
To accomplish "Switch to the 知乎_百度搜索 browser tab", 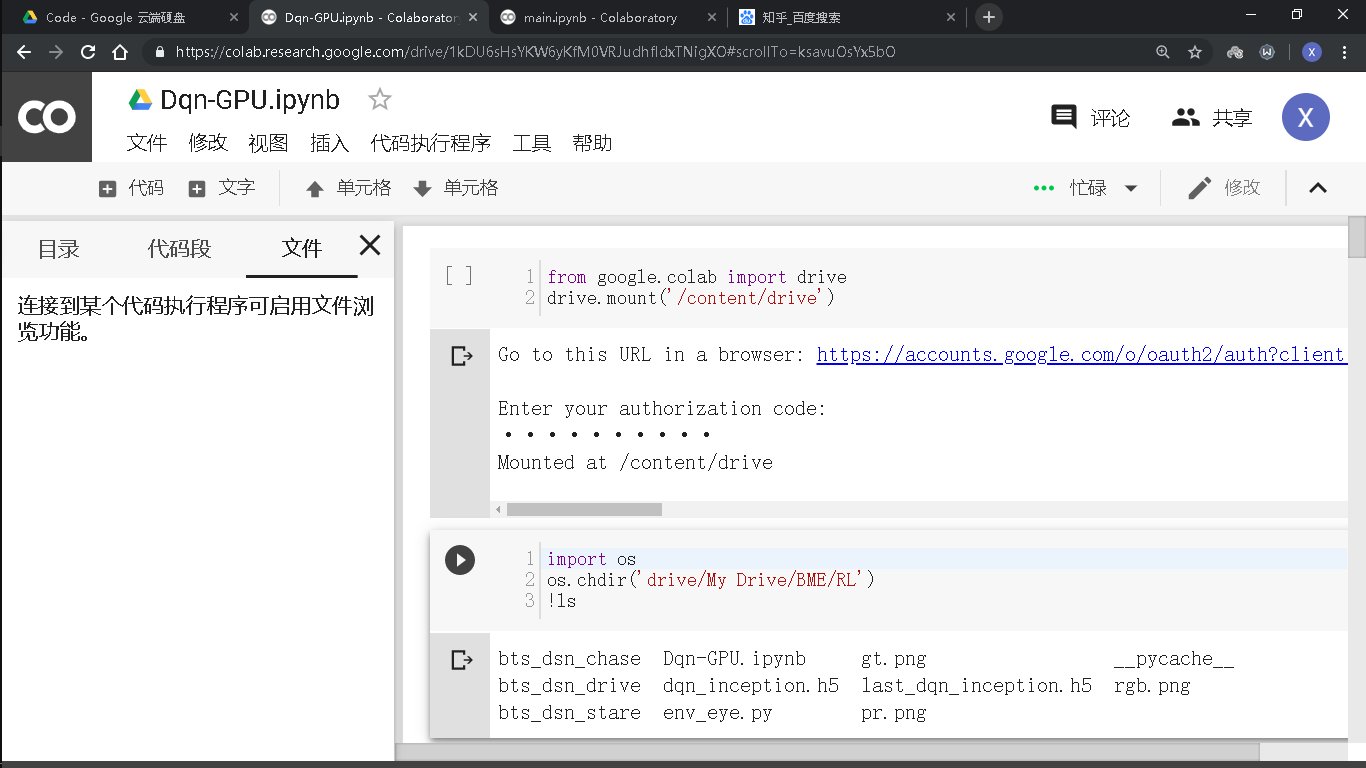I will 846,17.
